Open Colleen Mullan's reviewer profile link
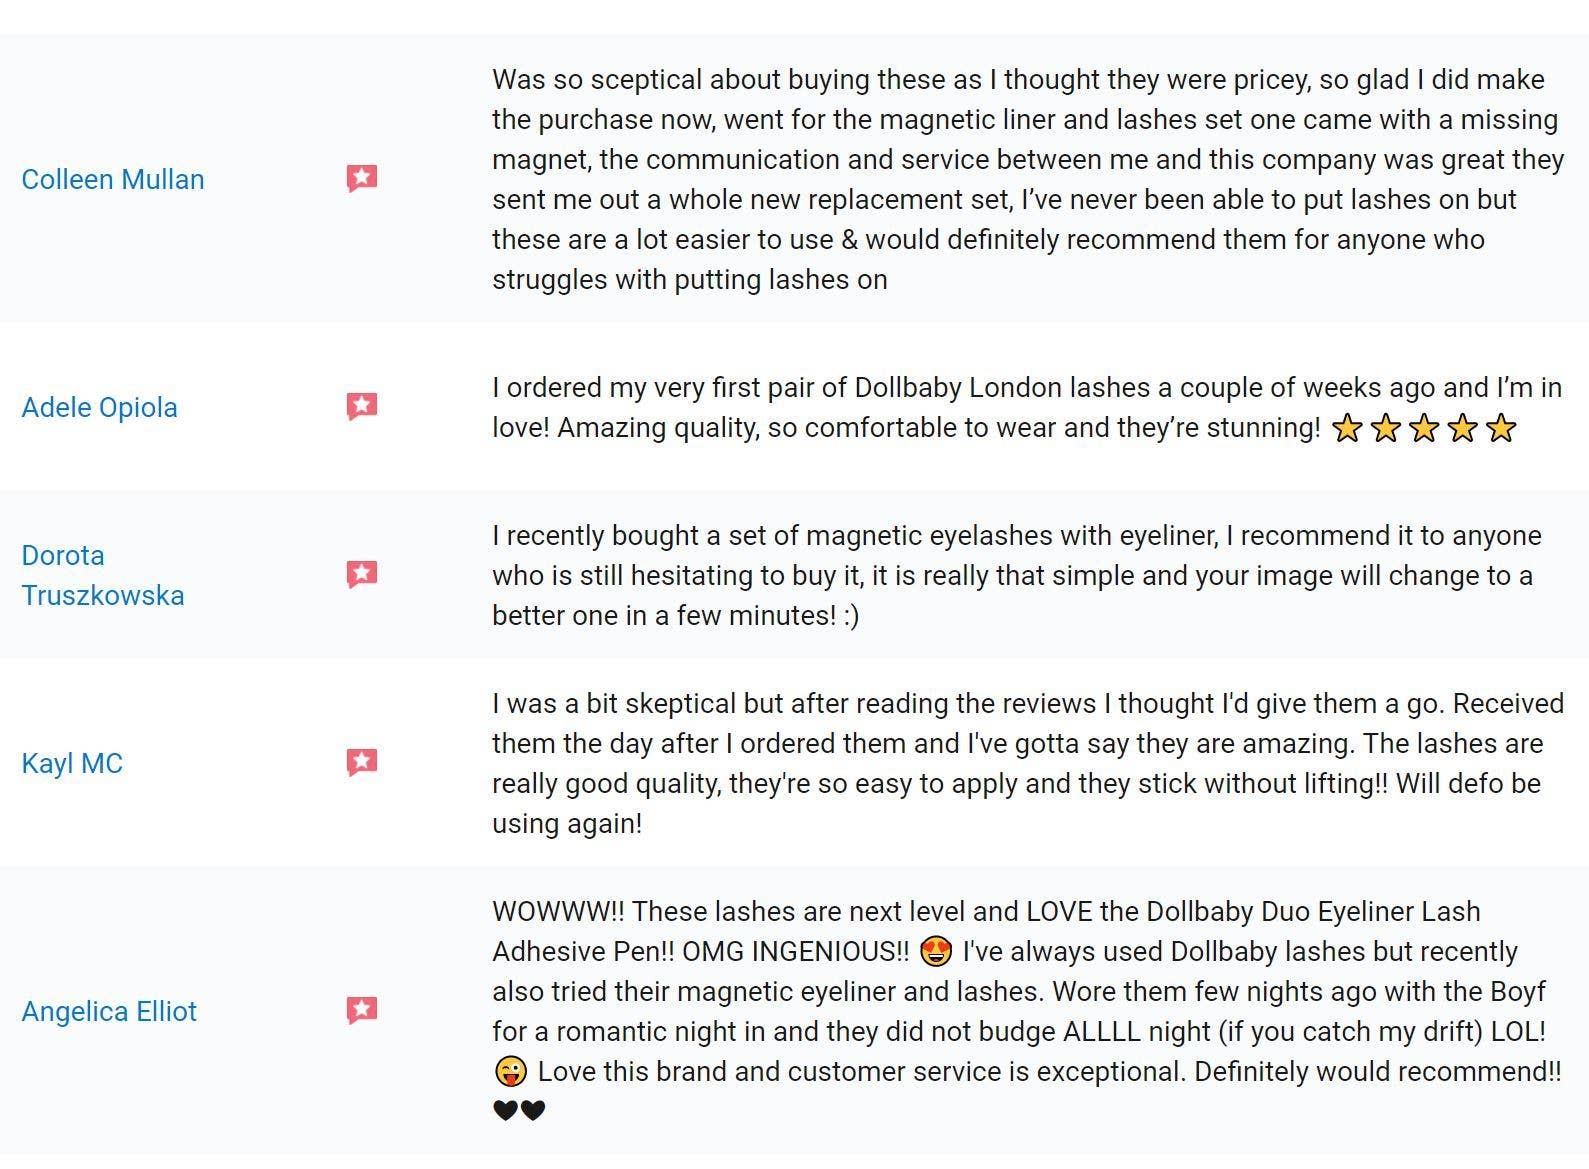The width and height of the screenshot is (1589, 1169). click(x=113, y=180)
